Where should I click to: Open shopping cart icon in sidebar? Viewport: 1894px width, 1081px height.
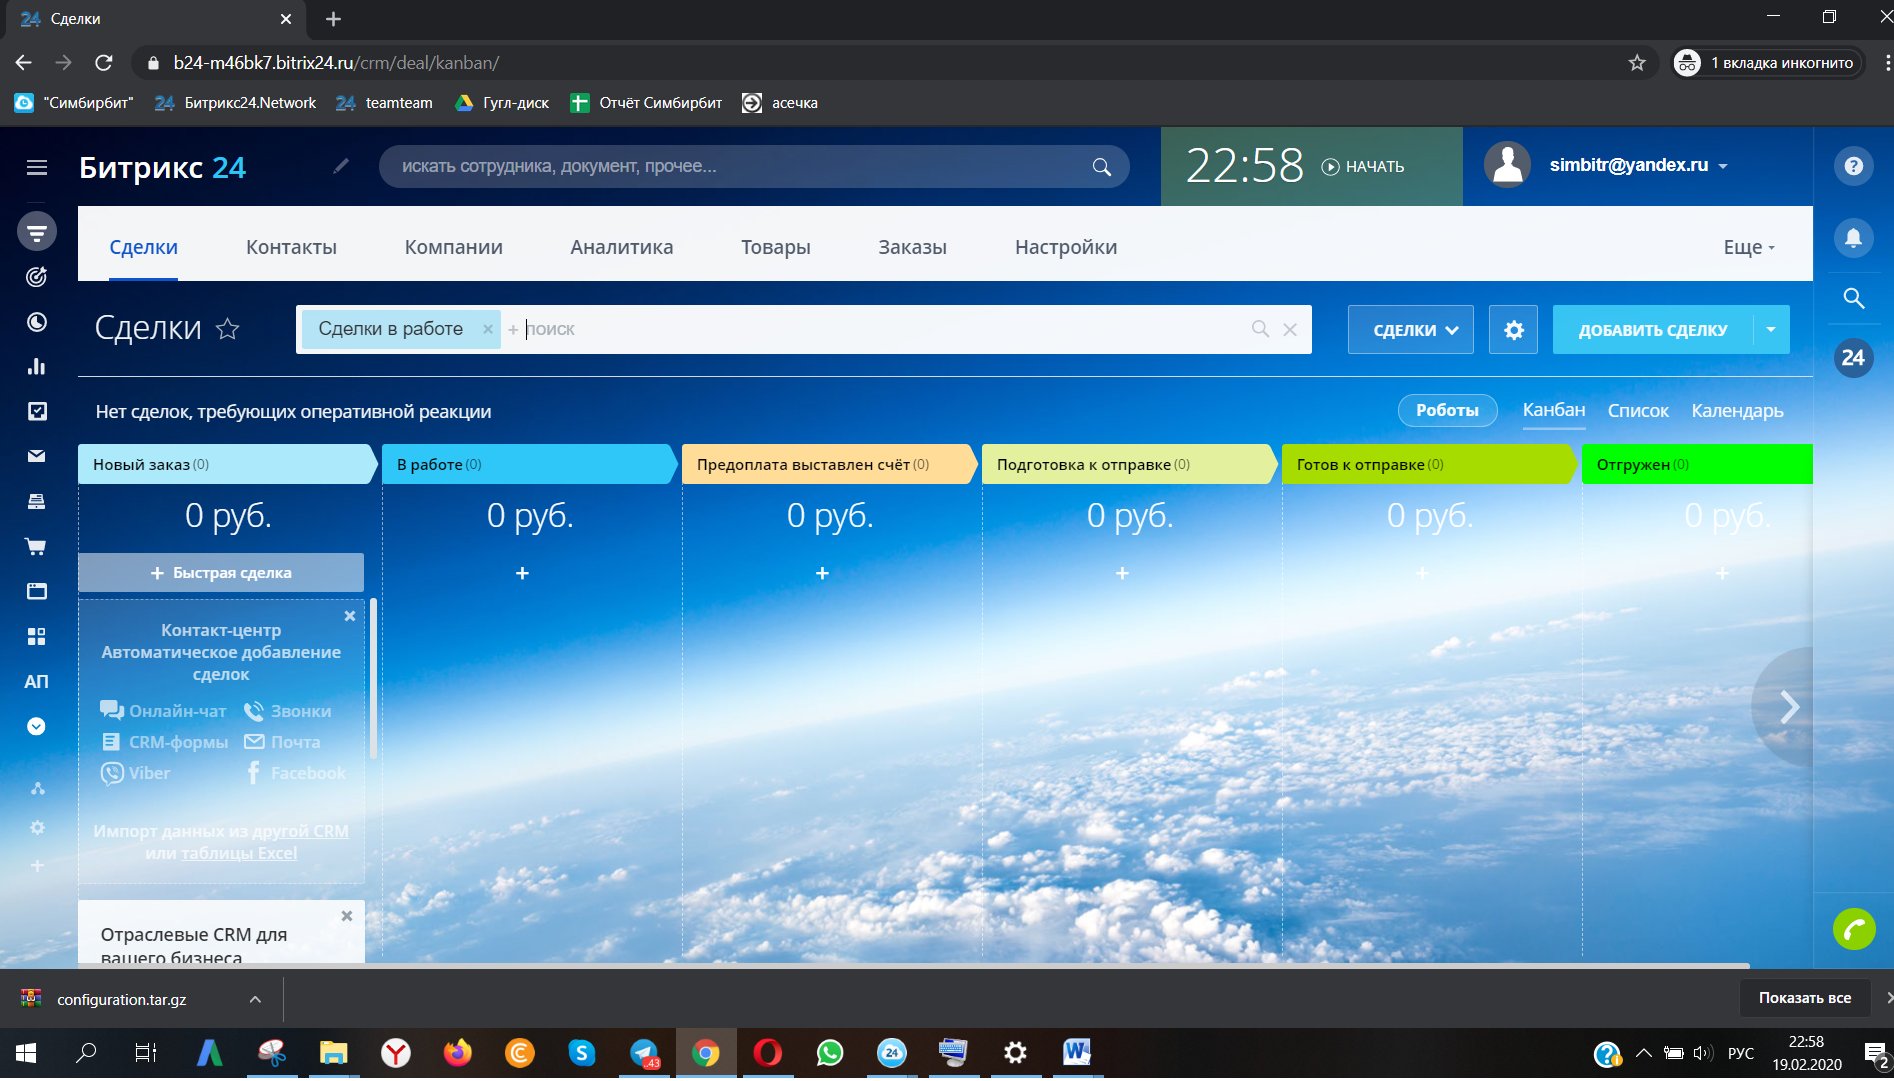coord(37,546)
